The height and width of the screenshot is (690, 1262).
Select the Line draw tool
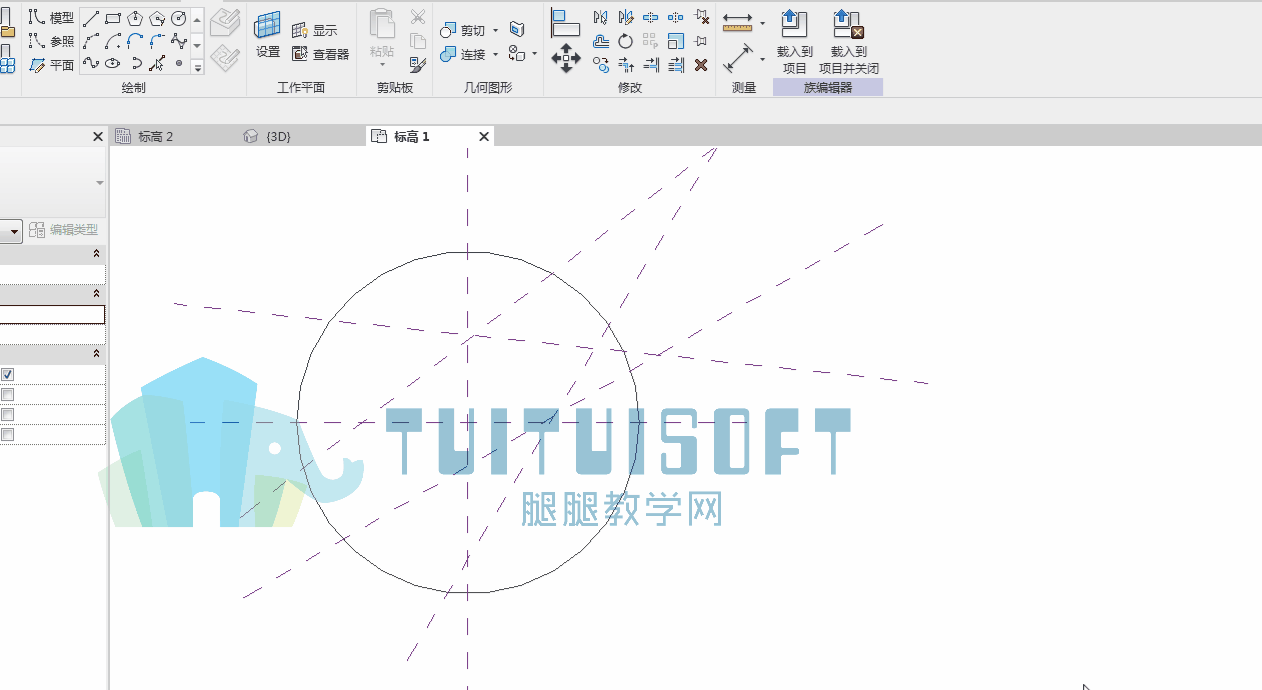coord(91,19)
